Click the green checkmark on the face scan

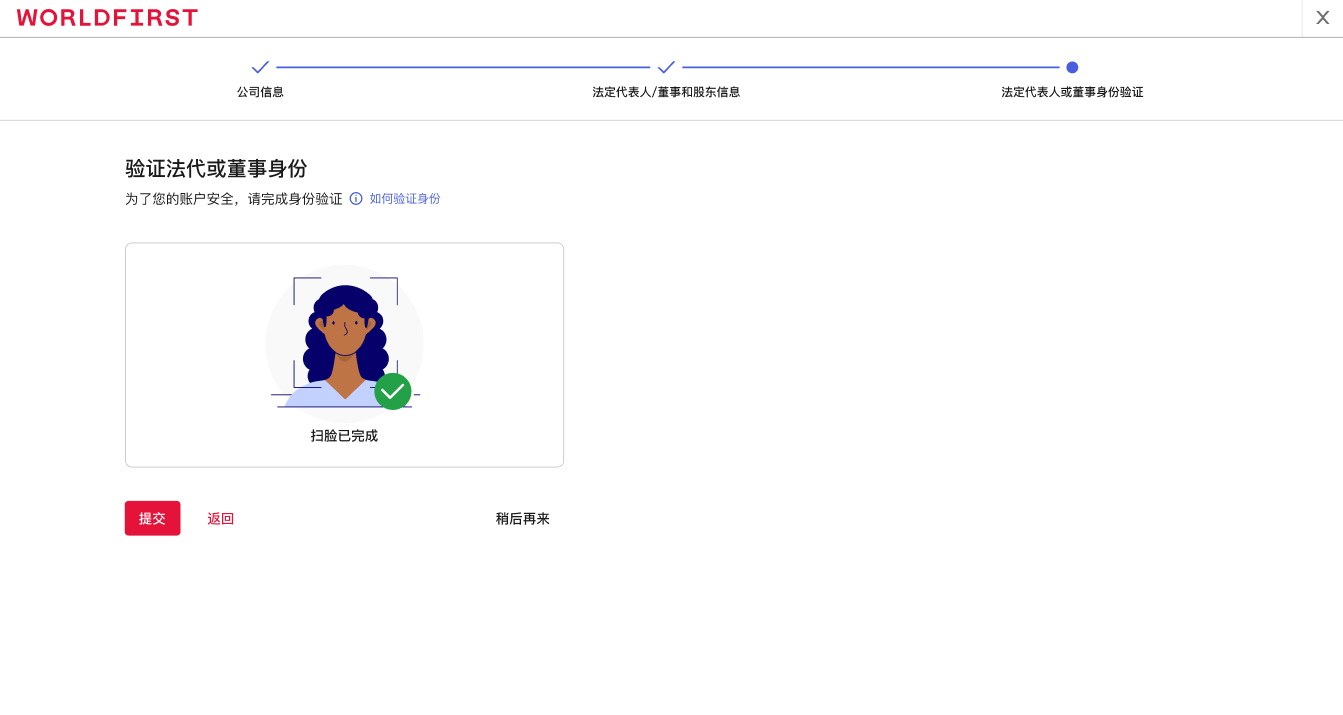[x=393, y=392]
